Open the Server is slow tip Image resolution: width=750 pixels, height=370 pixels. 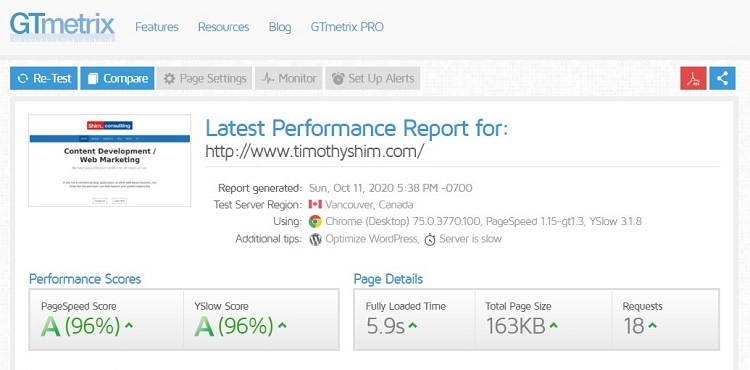(x=471, y=239)
